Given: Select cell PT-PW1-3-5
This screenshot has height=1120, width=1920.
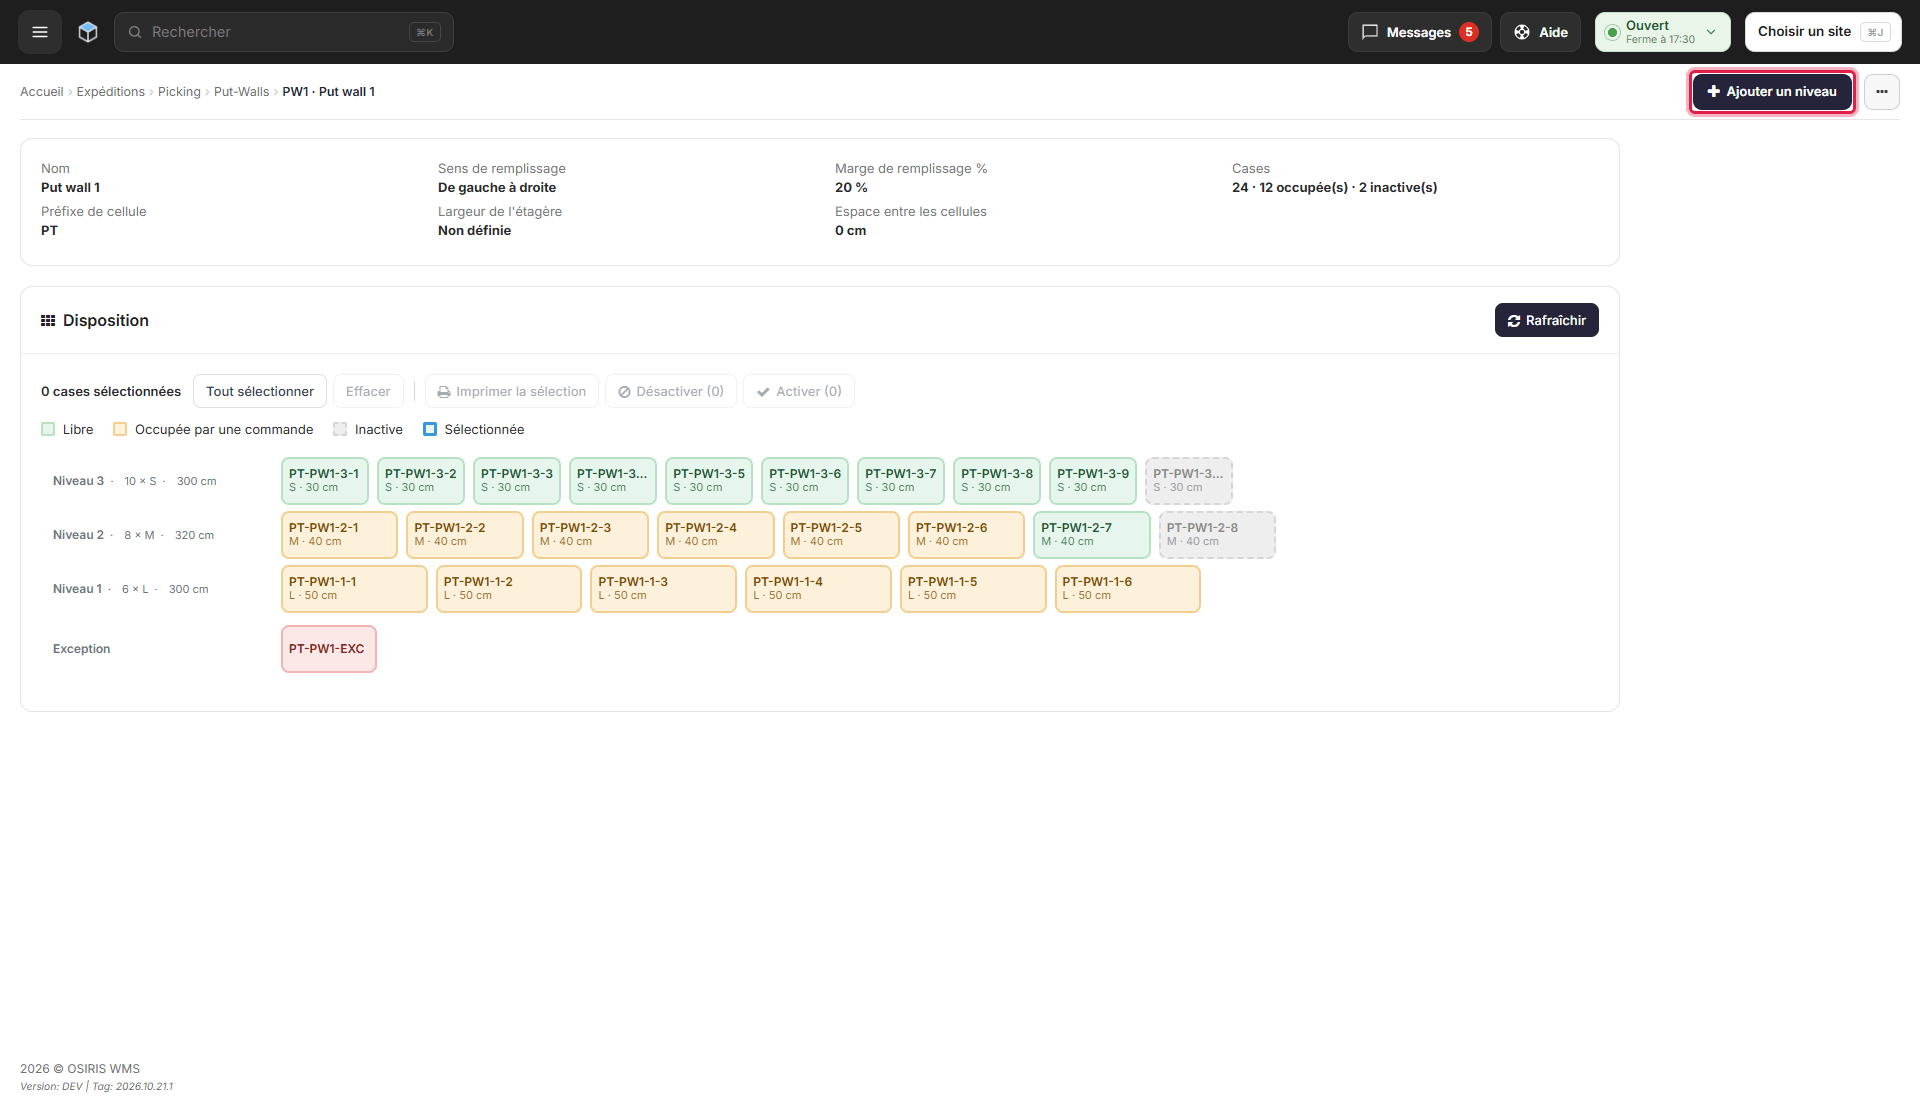Looking at the screenshot, I should tap(709, 481).
